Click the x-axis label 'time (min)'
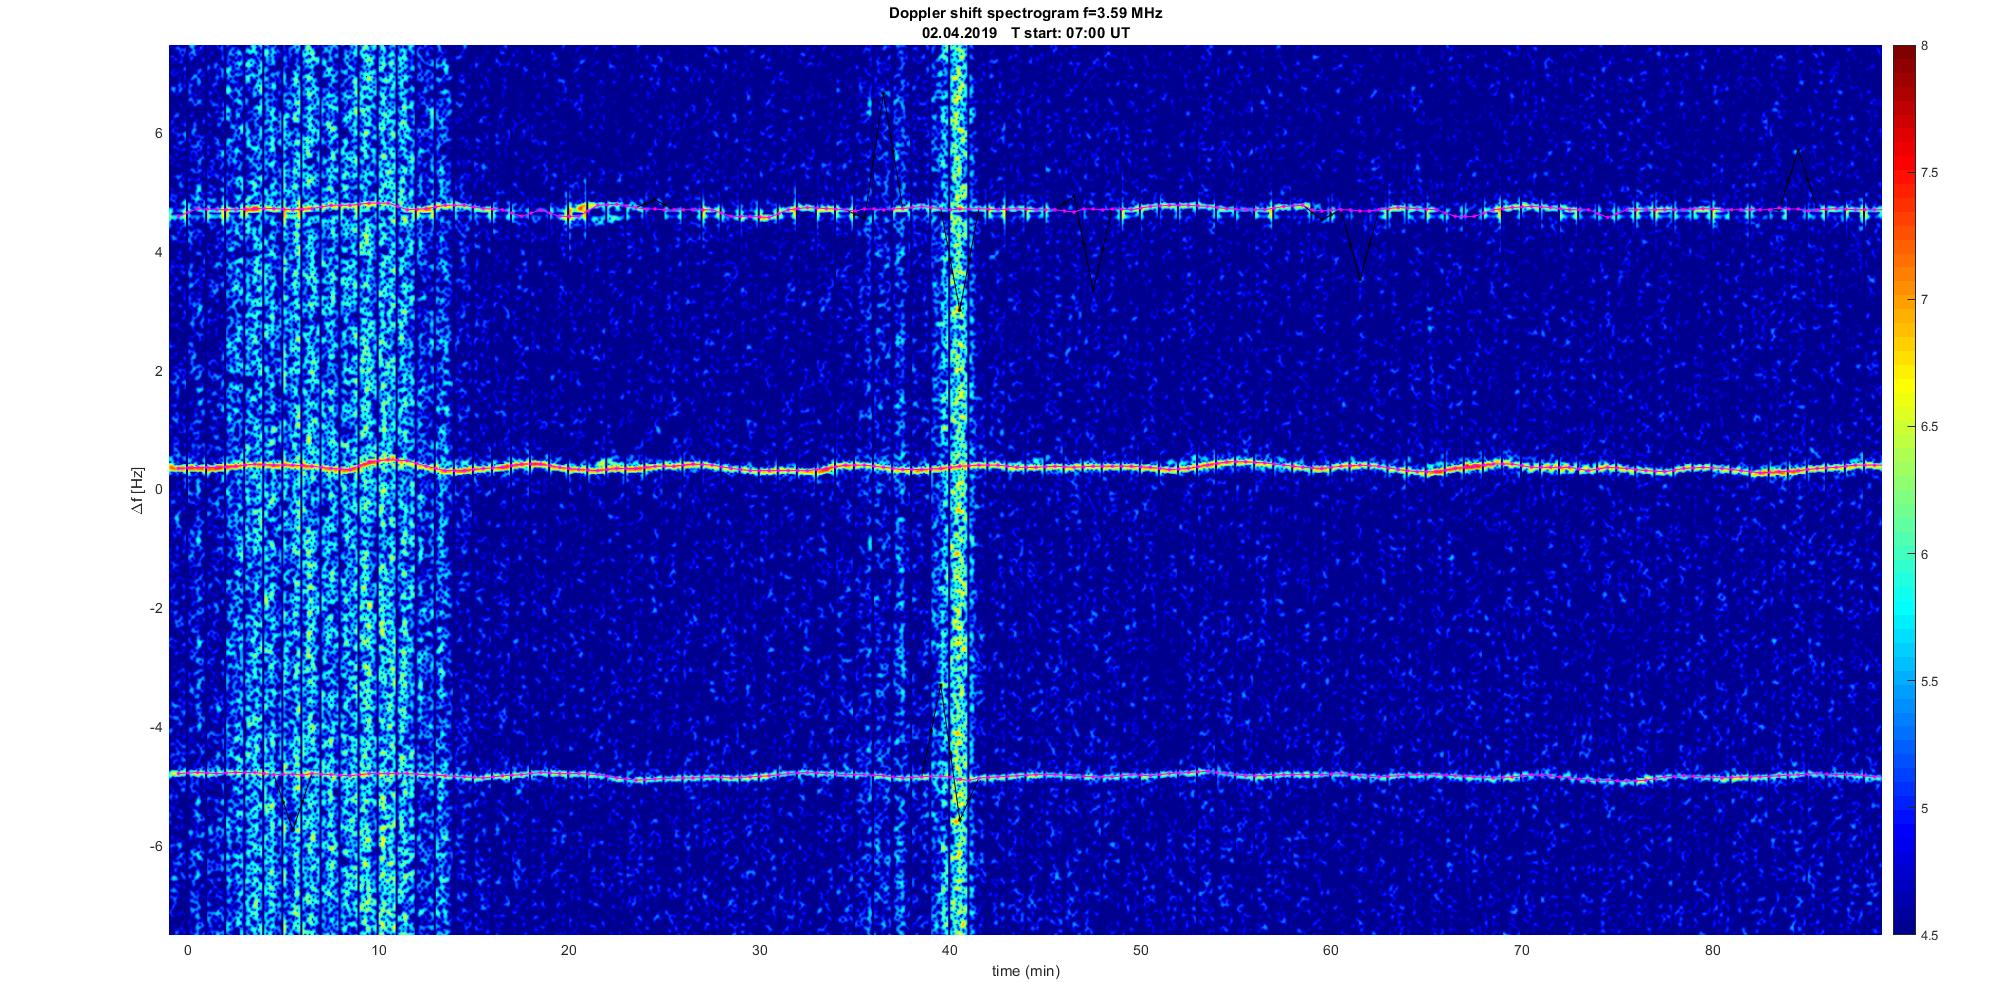The image size is (2000, 1003). click(1025, 971)
